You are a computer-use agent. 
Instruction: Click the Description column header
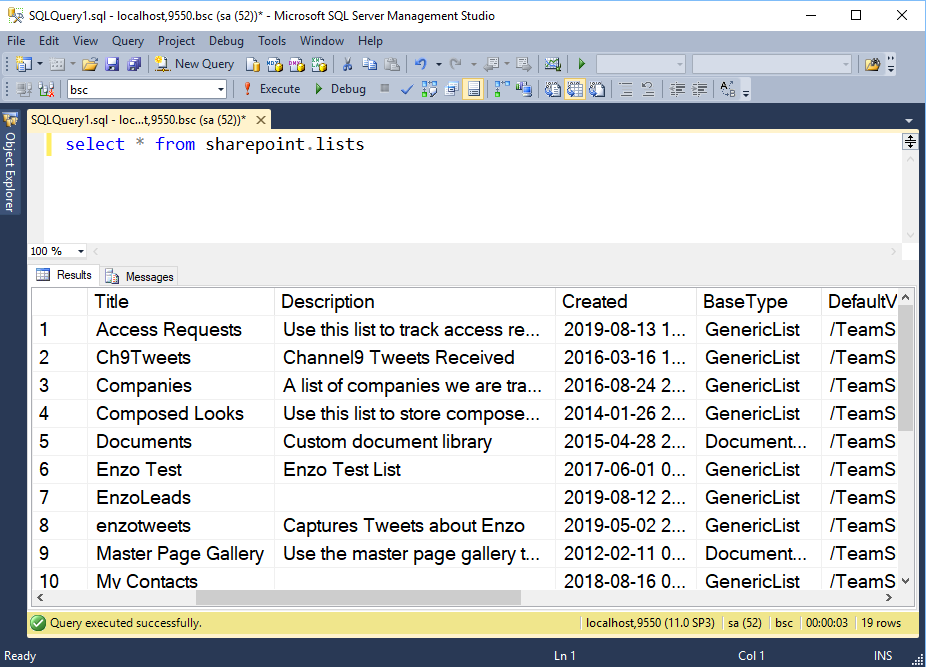click(x=415, y=301)
